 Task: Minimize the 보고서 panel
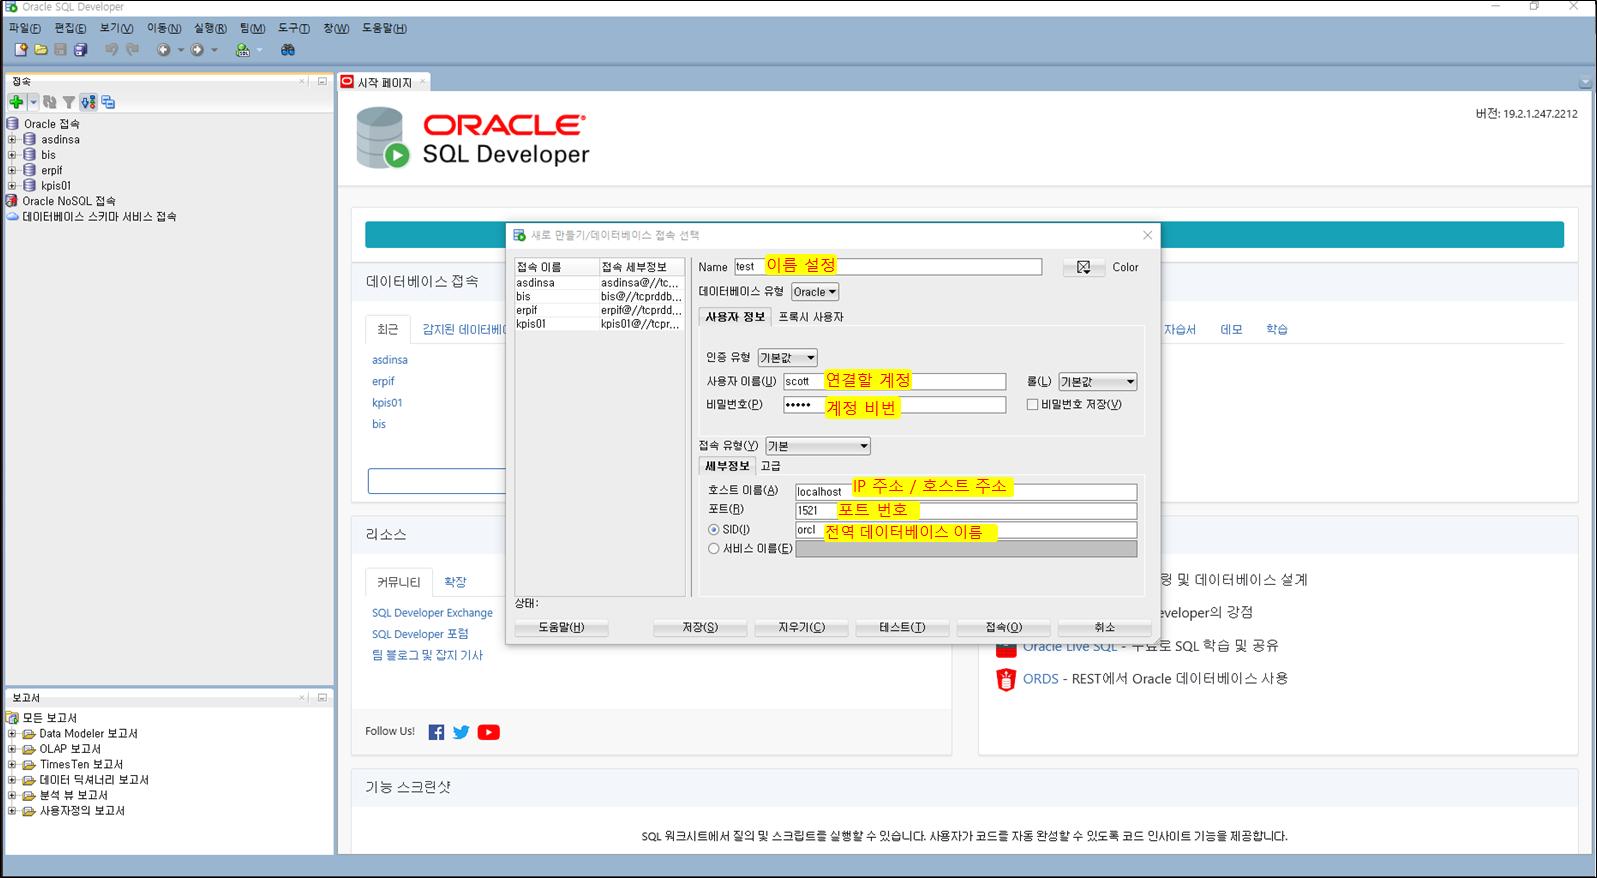tap(322, 697)
